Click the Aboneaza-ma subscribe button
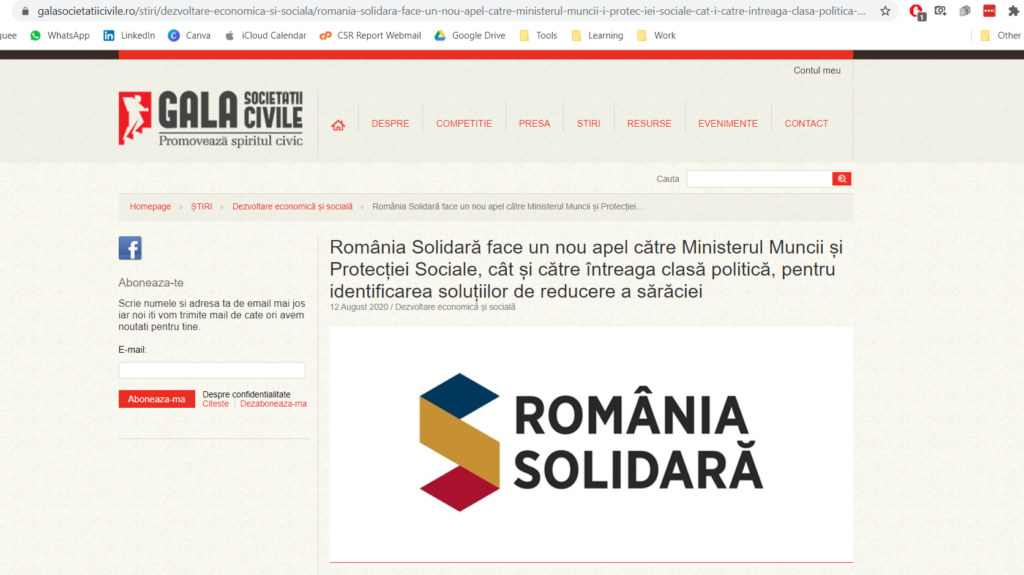This screenshot has width=1024, height=575. 157,399
